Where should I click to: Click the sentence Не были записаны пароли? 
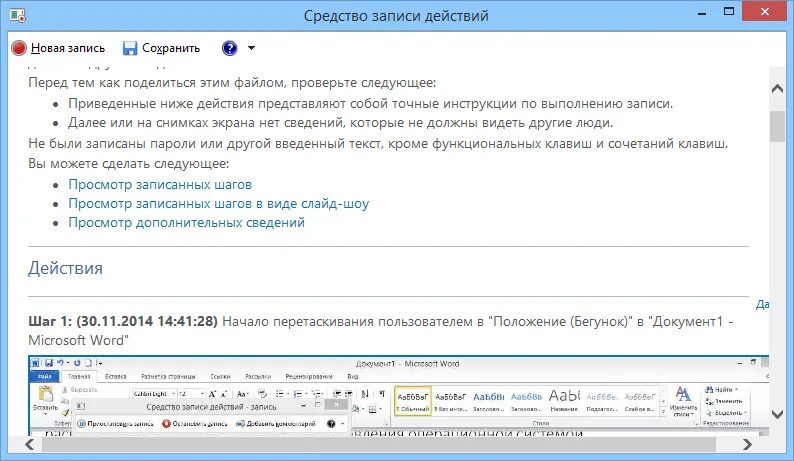(x=378, y=143)
